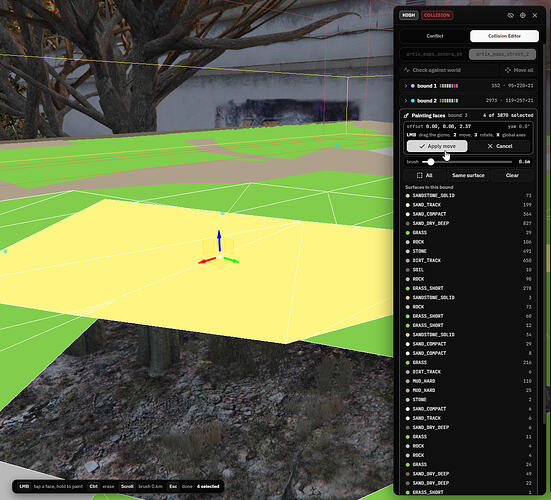Click the Painting faces brush icon
Viewport: 551px width, 500px height.
[x=406, y=116]
